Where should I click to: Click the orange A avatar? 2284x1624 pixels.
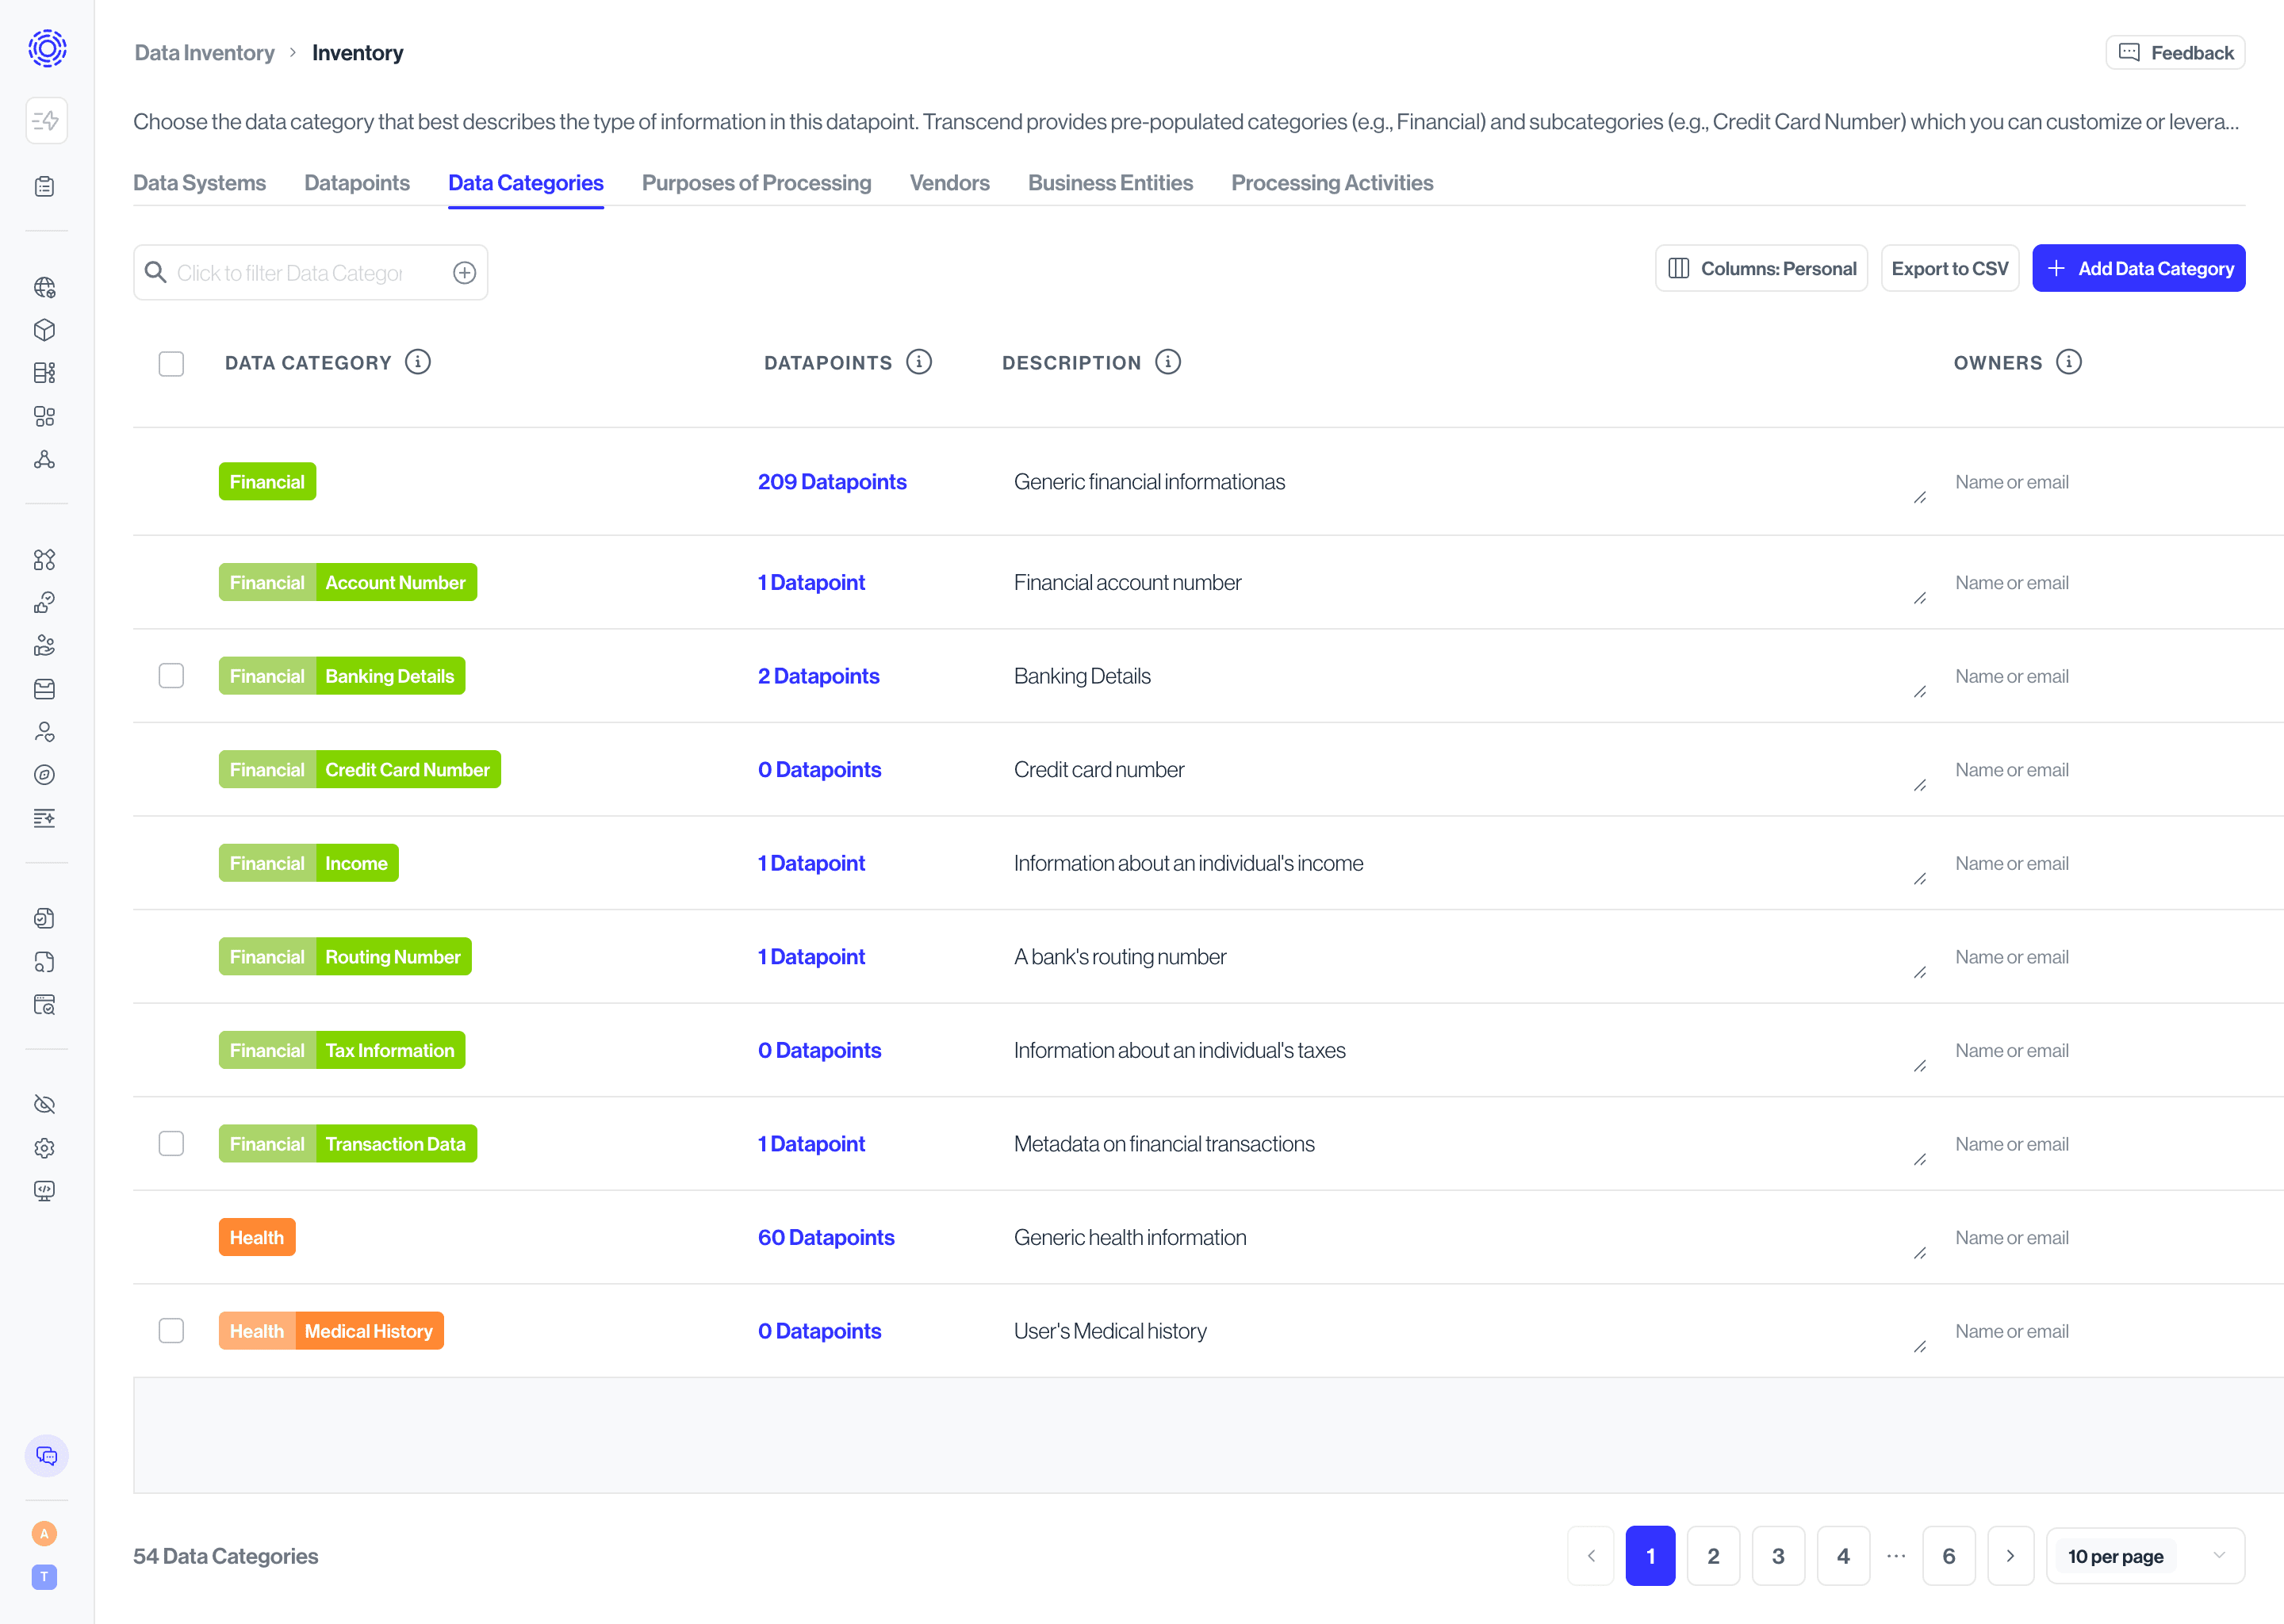44,1534
